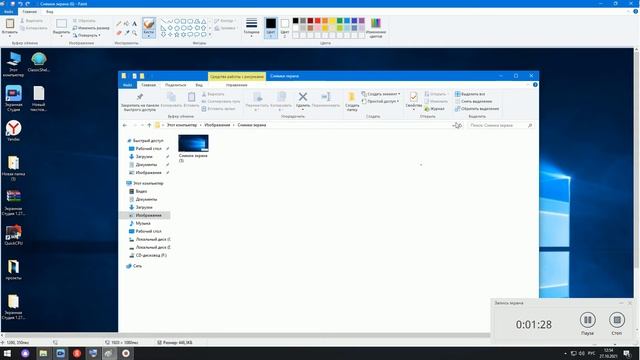Click Delete (Удалить) X icon in Explorer ribbon
640x360 pixels.
(x=302, y=97)
